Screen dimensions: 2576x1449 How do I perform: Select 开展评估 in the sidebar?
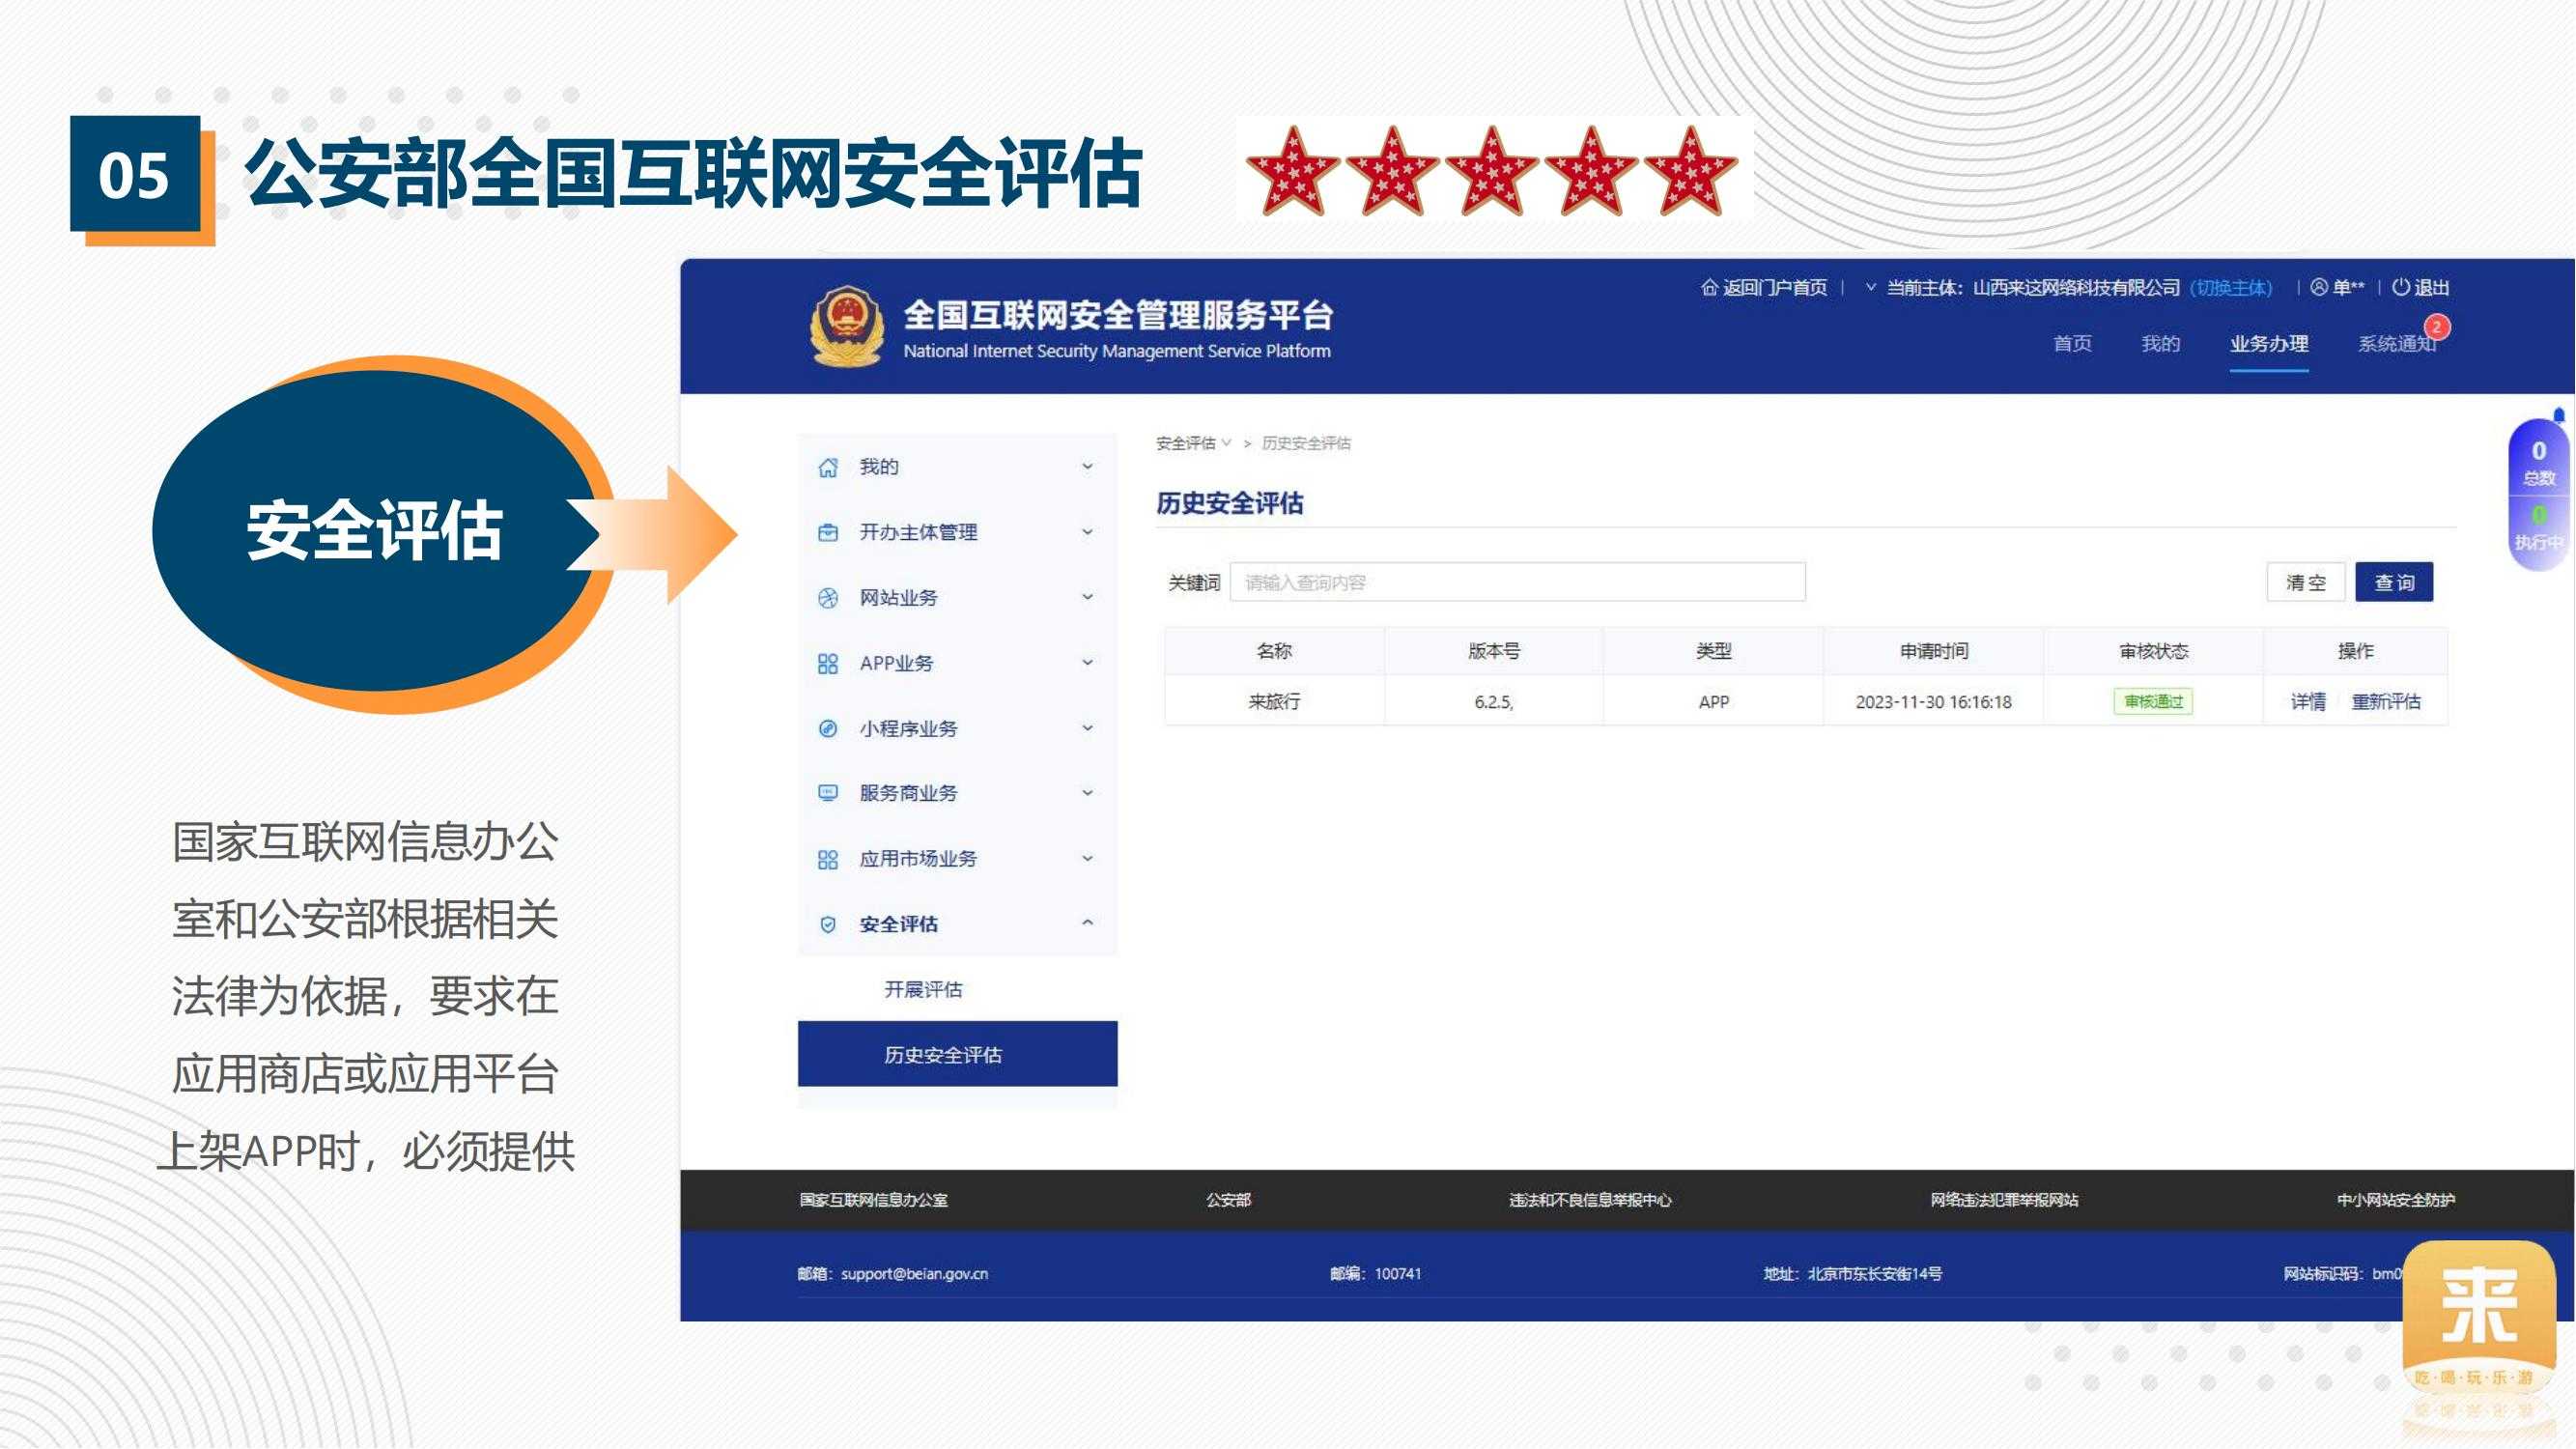923,990
